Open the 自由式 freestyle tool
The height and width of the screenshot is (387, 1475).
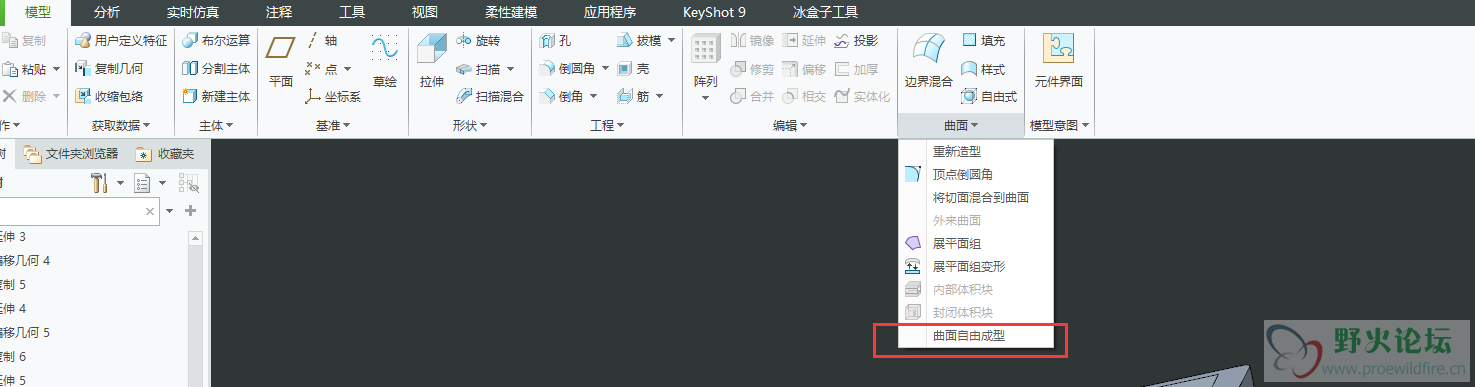[989, 97]
